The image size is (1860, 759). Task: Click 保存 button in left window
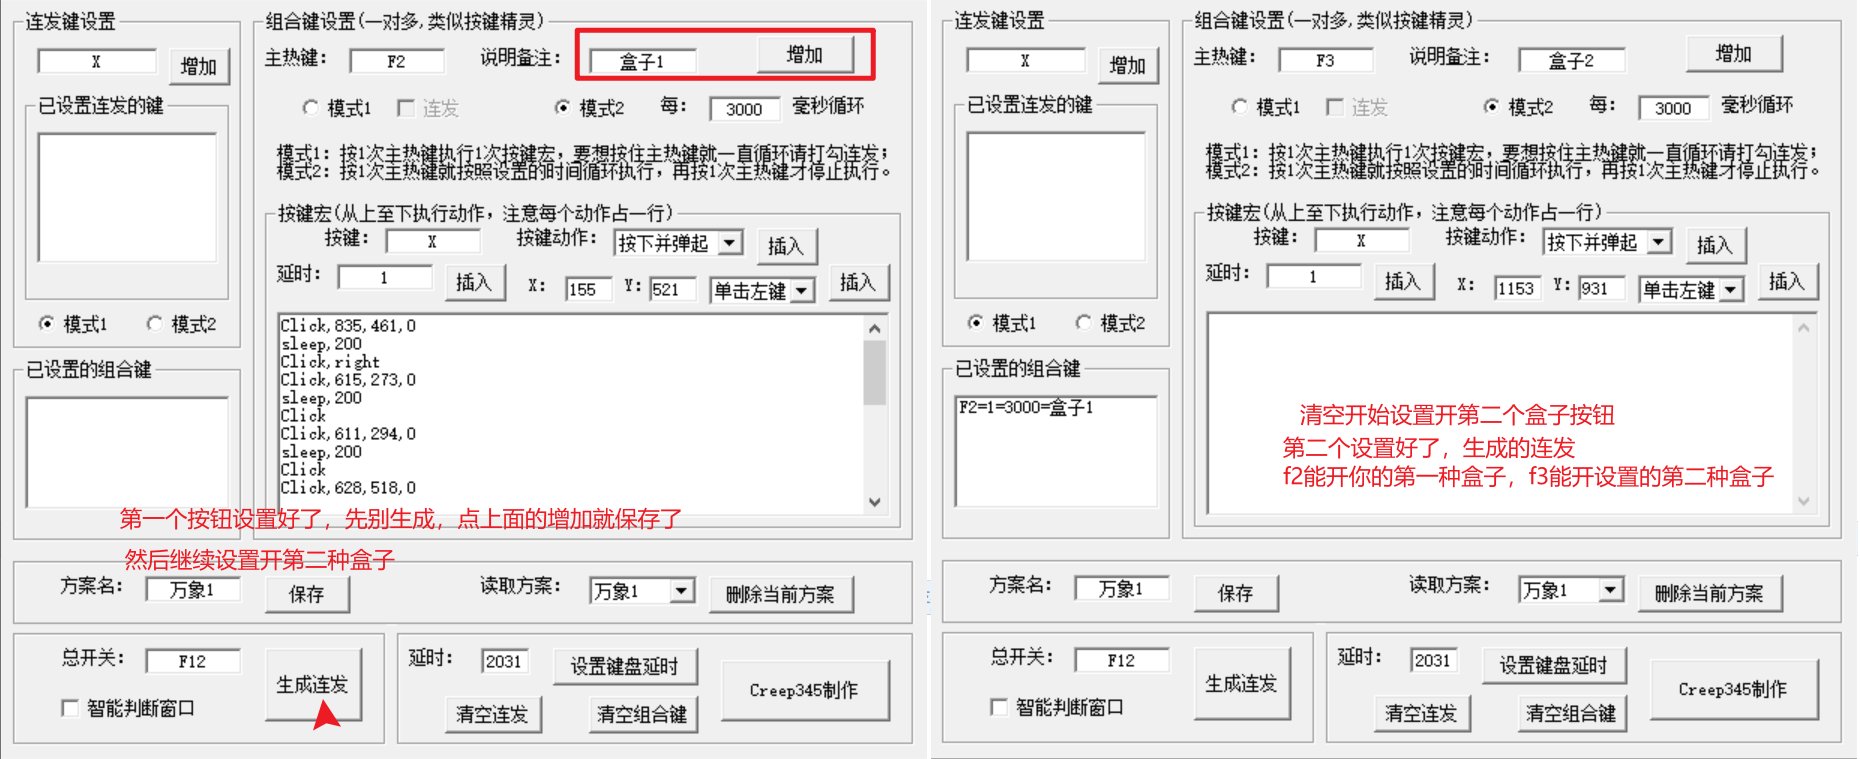tap(307, 594)
